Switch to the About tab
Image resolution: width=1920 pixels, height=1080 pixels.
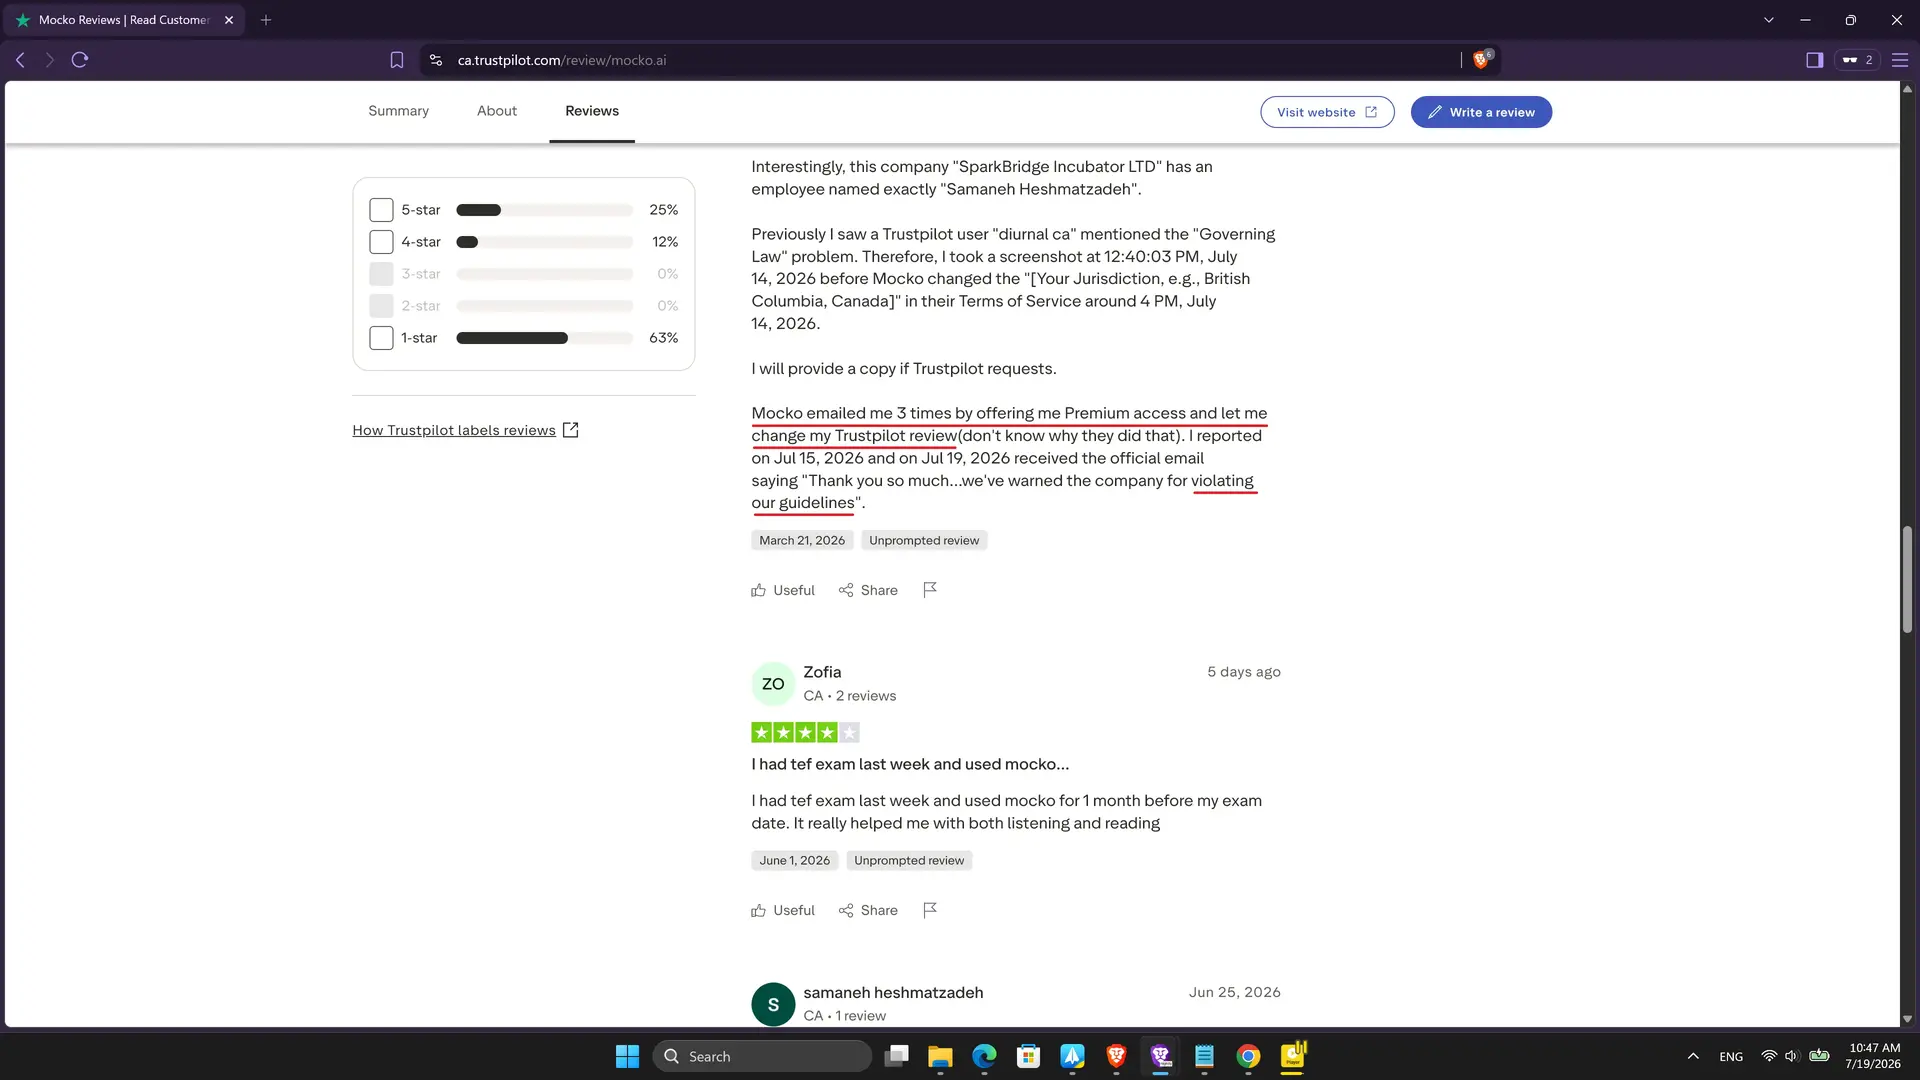(x=497, y=111)
